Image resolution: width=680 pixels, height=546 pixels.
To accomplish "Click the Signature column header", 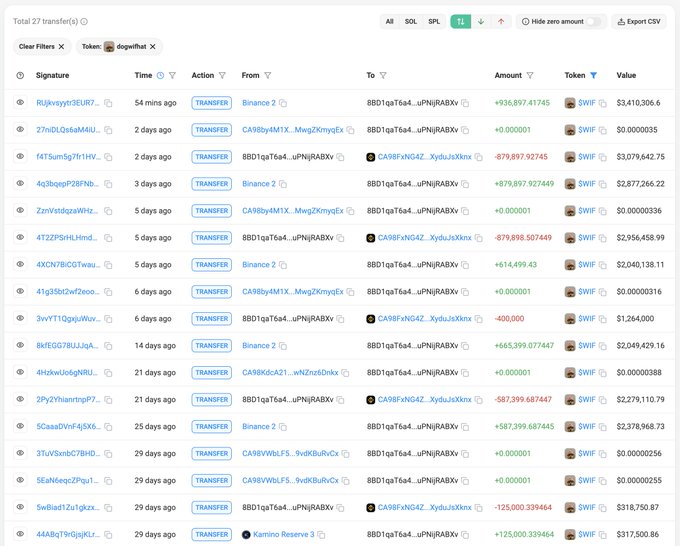I will [x=52, y=75].
